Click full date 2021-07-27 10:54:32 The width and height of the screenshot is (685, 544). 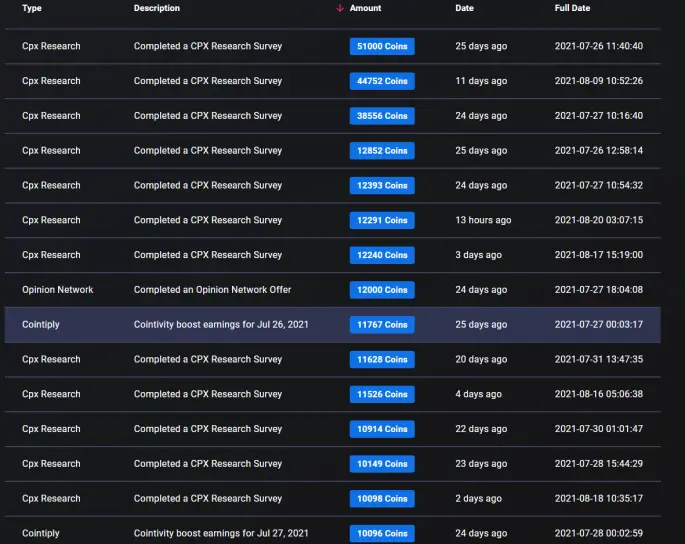tap(599, 185)
